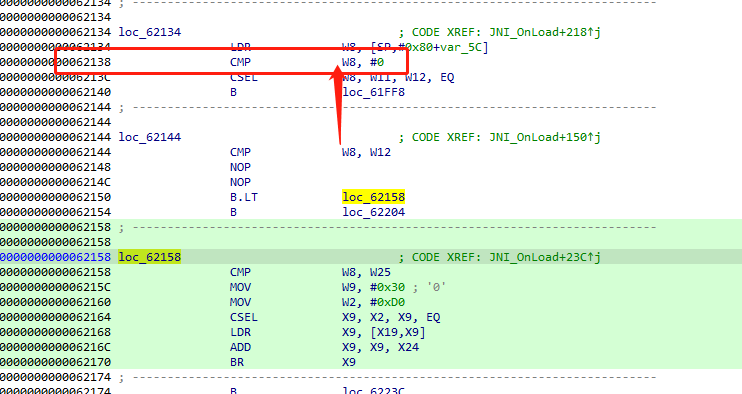Screen dimensions: 742x394
Task: Select the [SP,#0x80+var_5C] operand
Action: (x=429, y=47)
